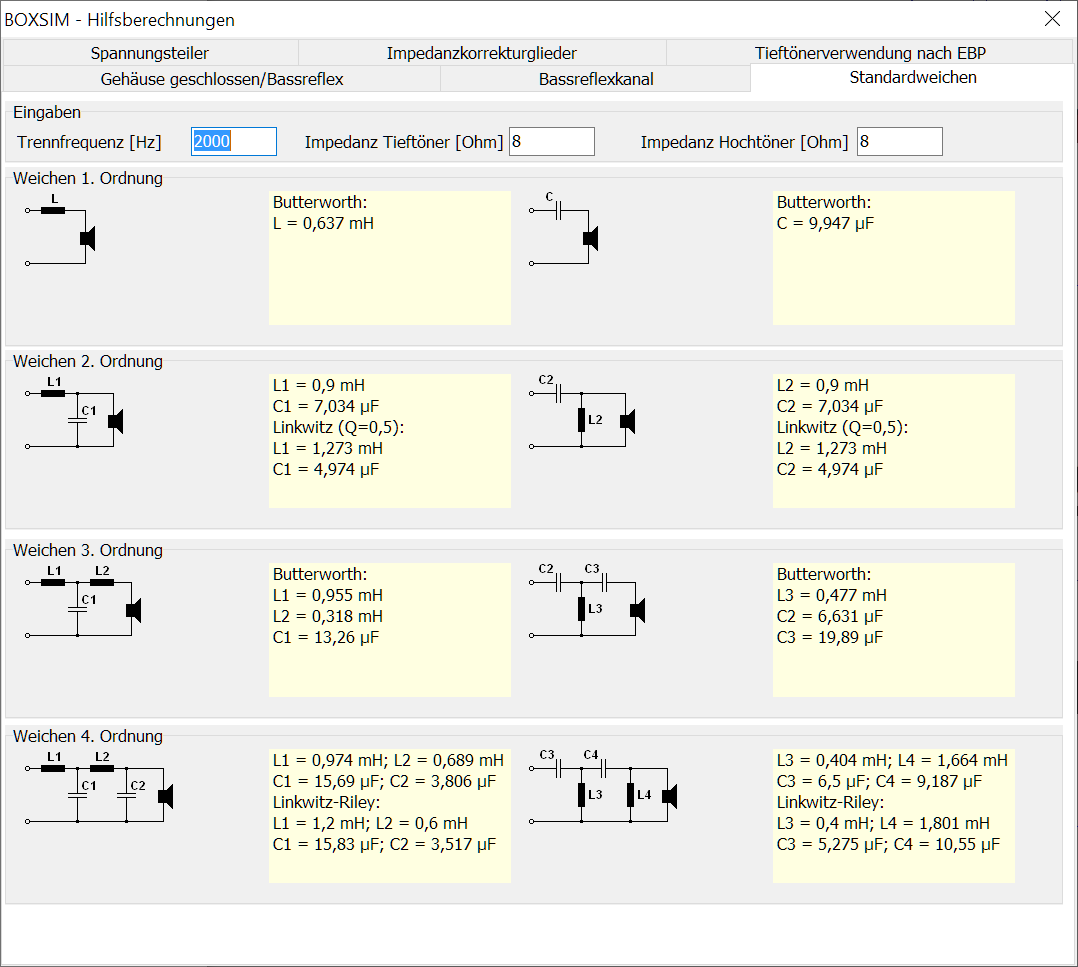The width and height of the screenshot is (1078, 967).
Task: Click the Impedanz Hochtöner input field
Action: [x=899, y=142]
